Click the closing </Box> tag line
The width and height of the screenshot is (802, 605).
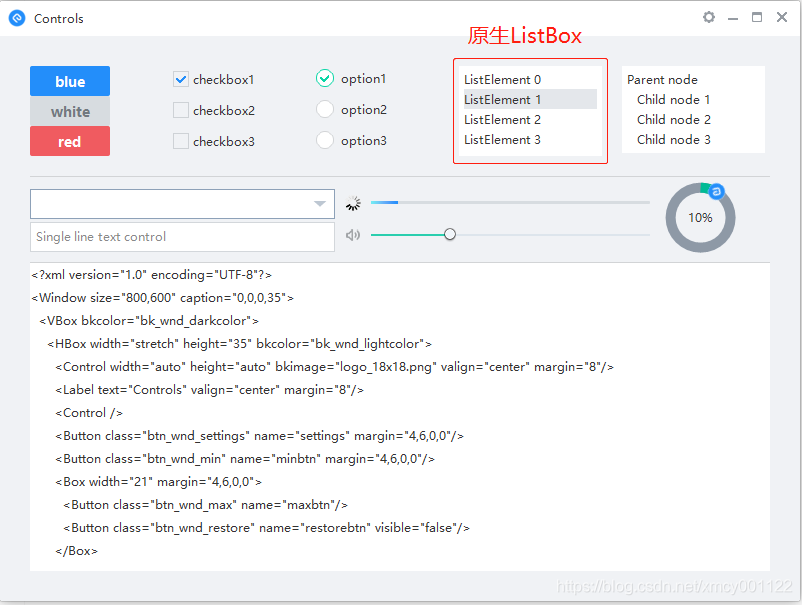tap(76, 551)
